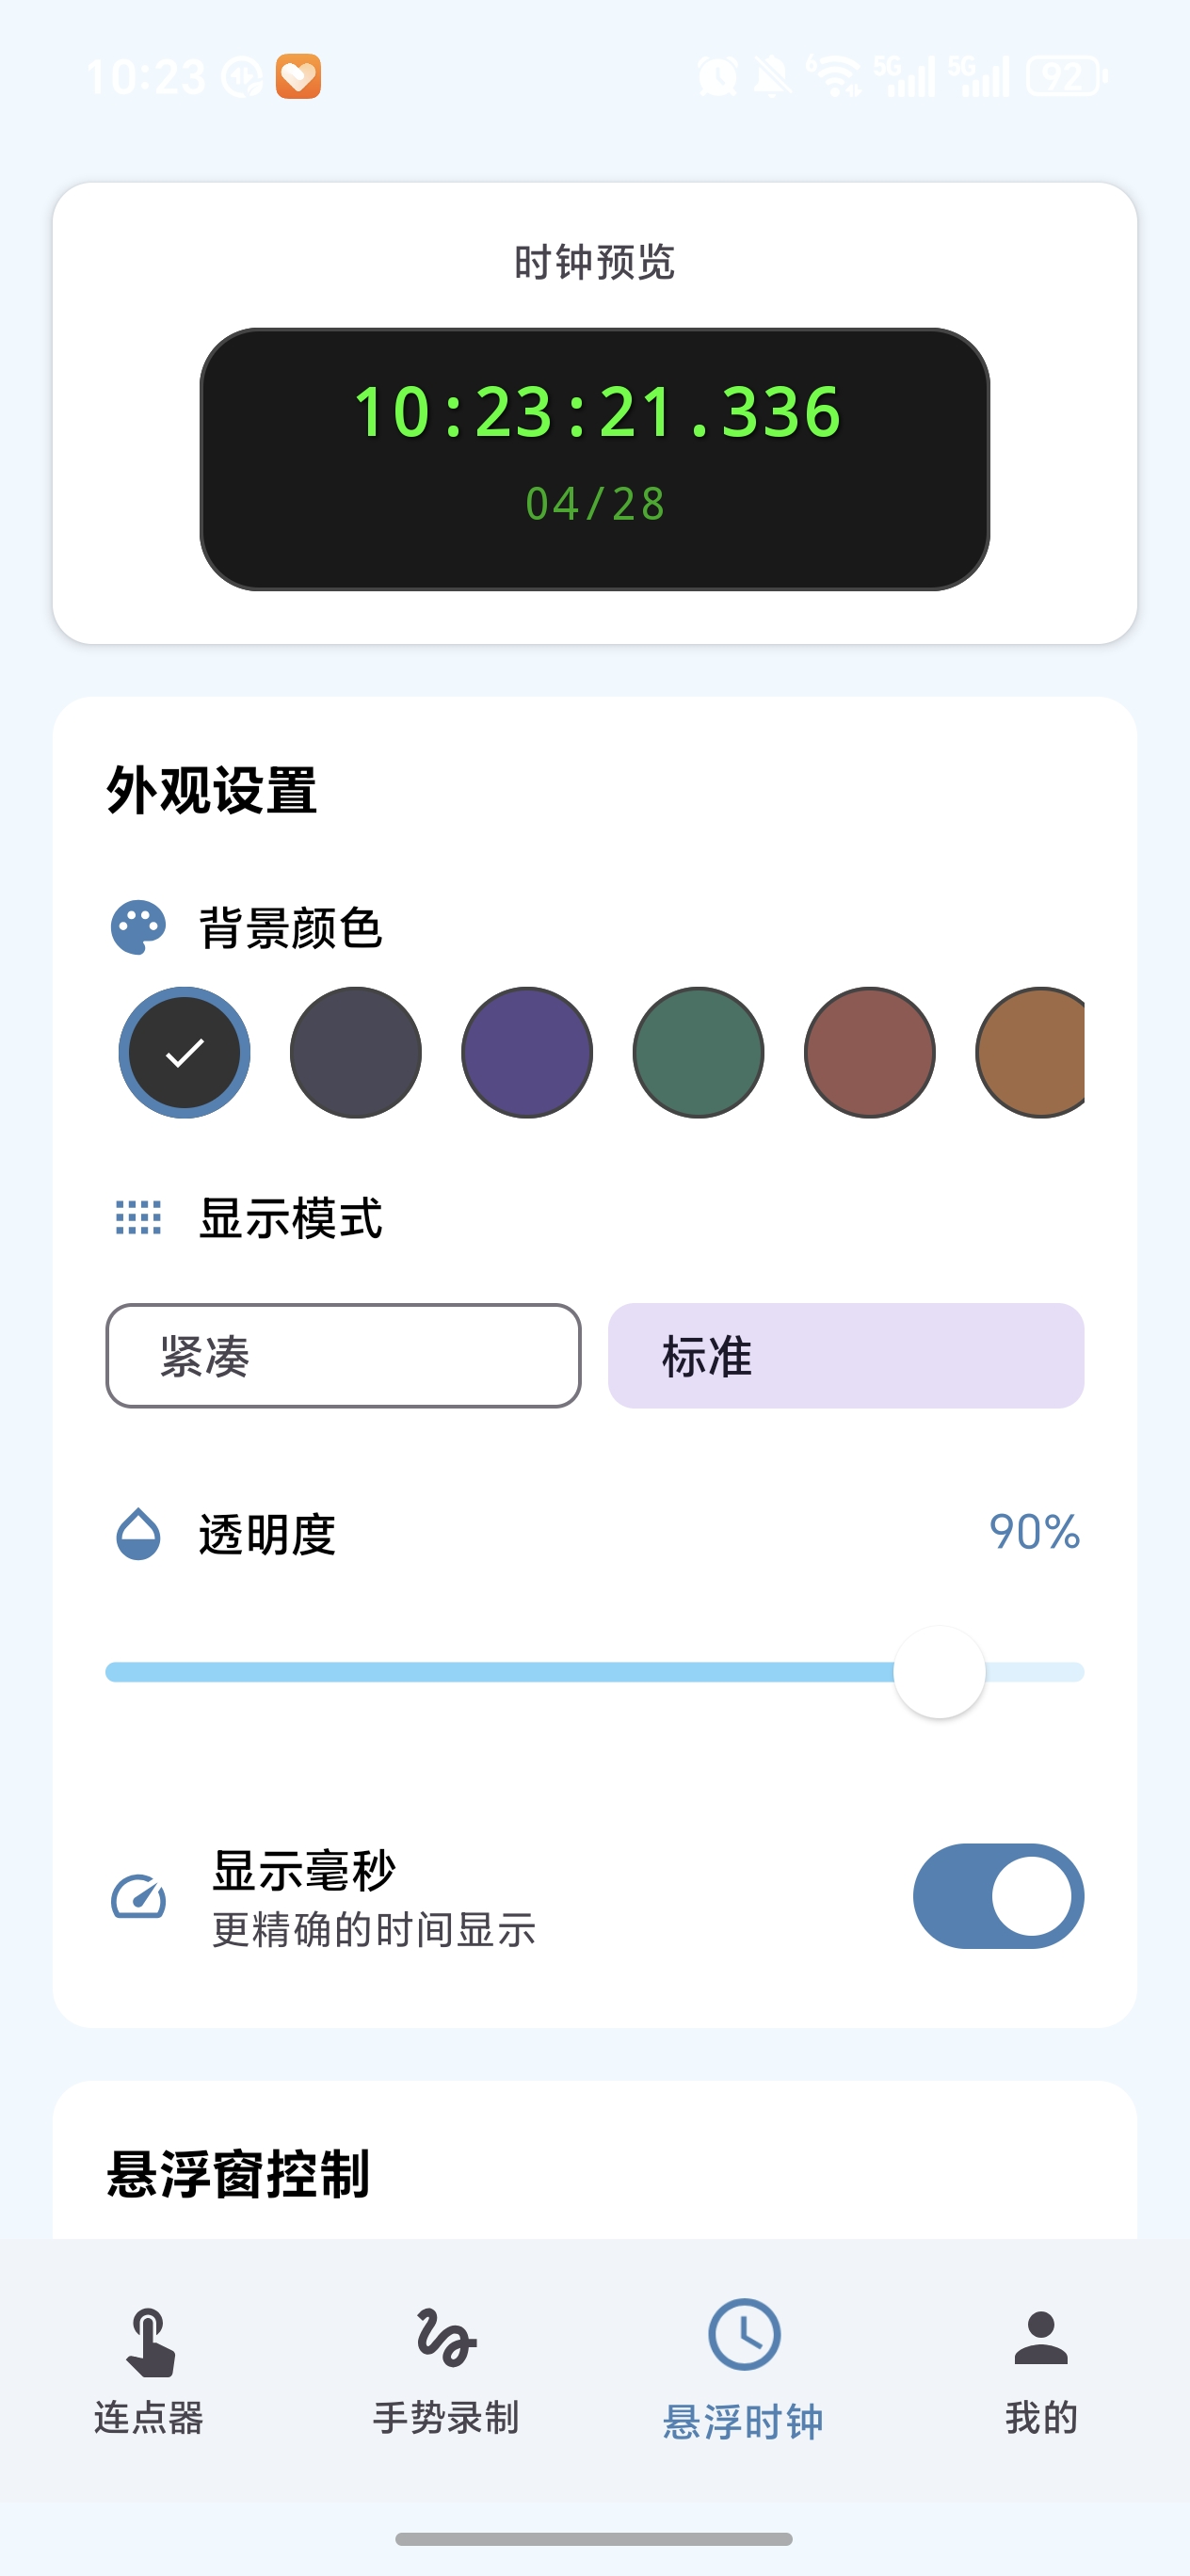The image size is (1190, 2576).
Task: Pick the purple background color swatch
Action: click(527, 1052)
